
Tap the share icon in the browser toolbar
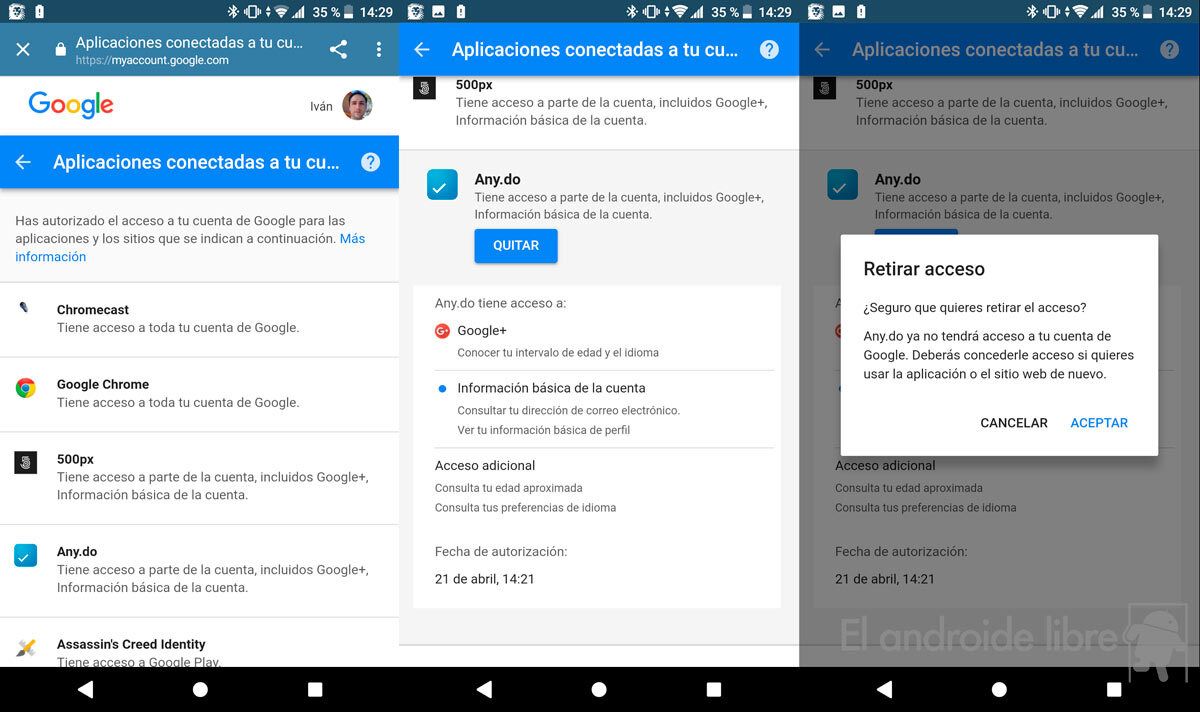338,50
